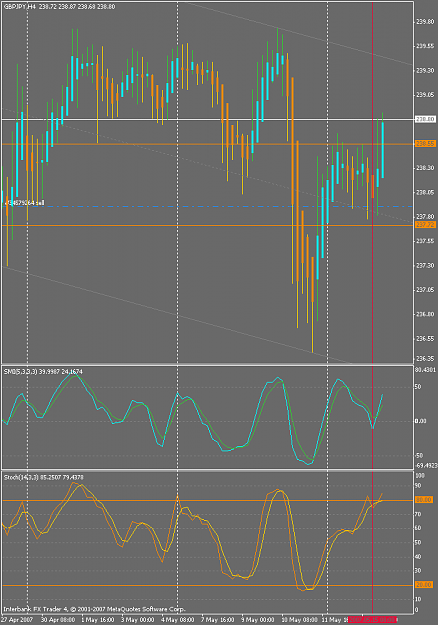Select the sell order label on chart
The height and width of the screenshot is (625, 438).
[x=24, y=203]
